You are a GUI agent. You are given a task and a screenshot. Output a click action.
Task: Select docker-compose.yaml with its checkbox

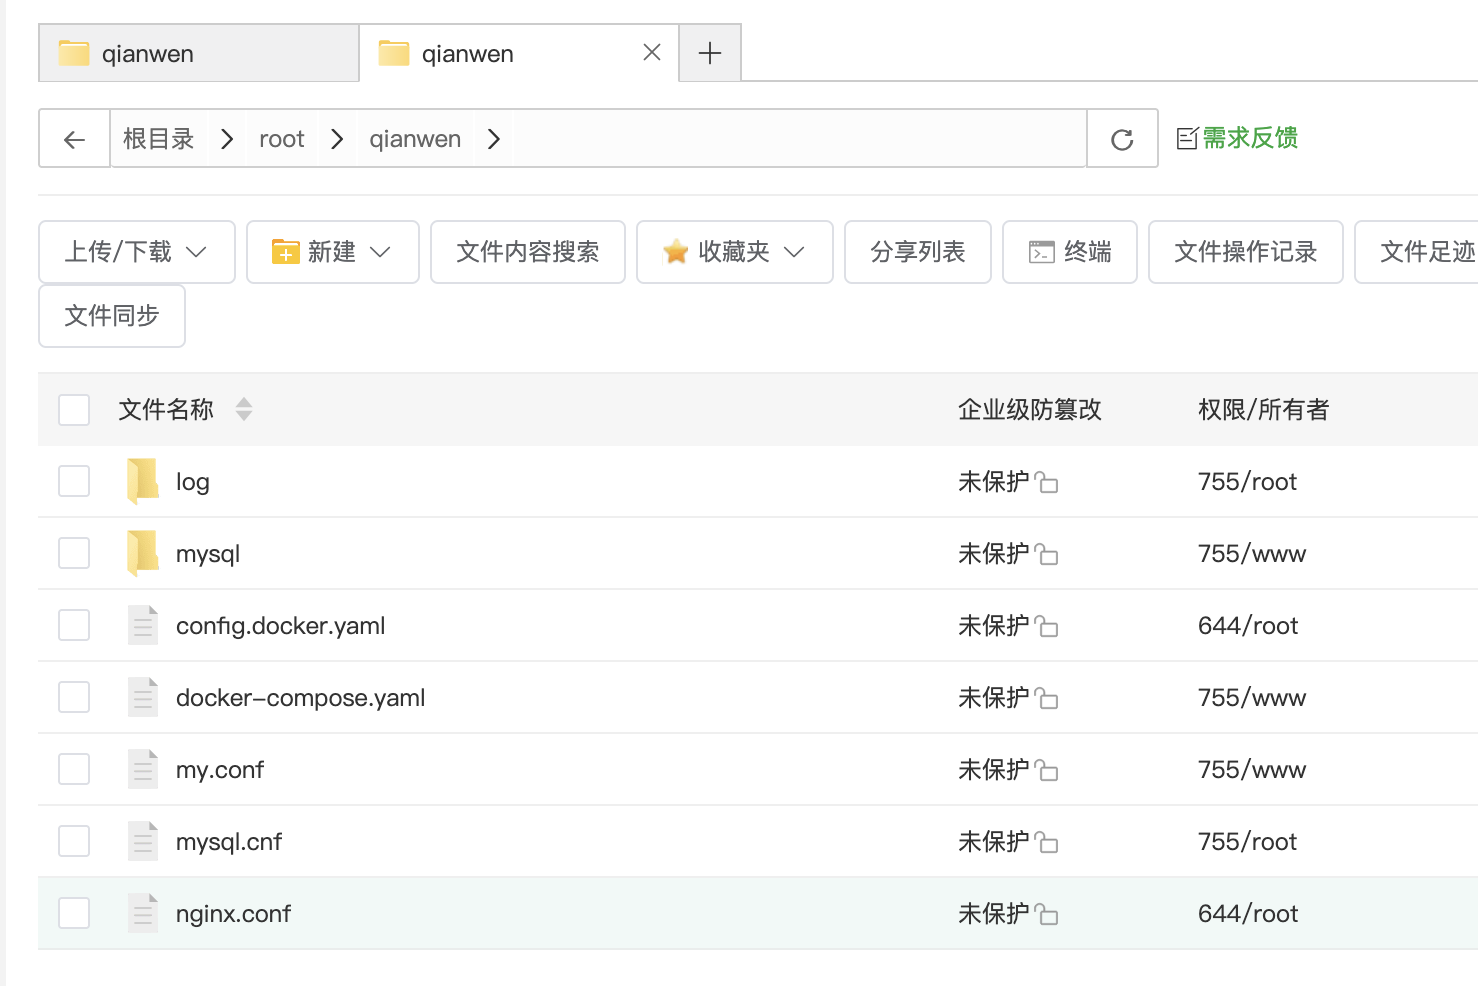coord(74,697)
